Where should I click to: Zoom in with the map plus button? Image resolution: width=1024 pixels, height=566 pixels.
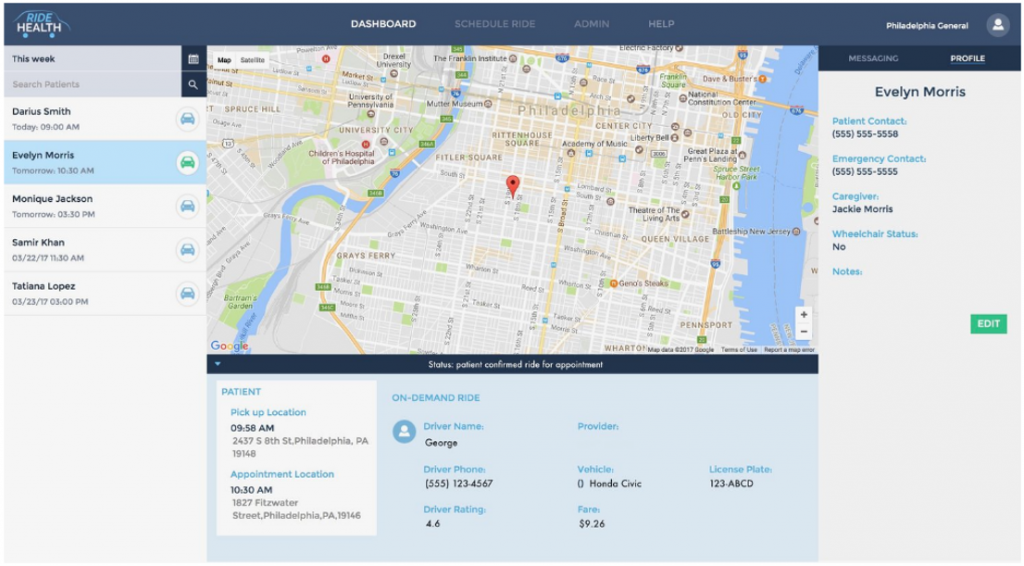[804, 315]
